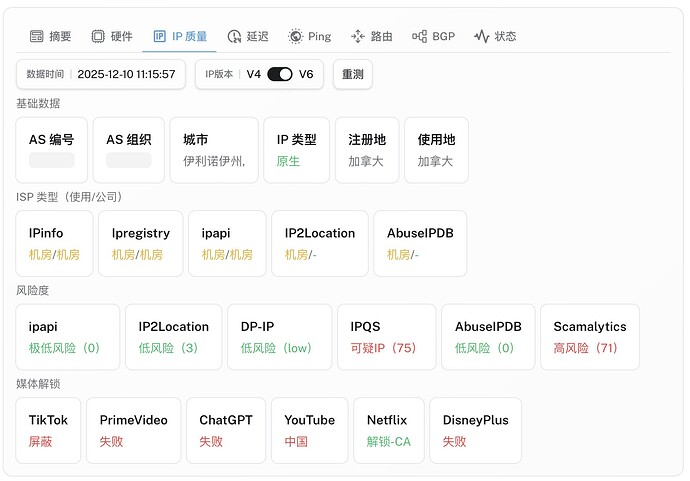Click the Ping globe icon

295,36
